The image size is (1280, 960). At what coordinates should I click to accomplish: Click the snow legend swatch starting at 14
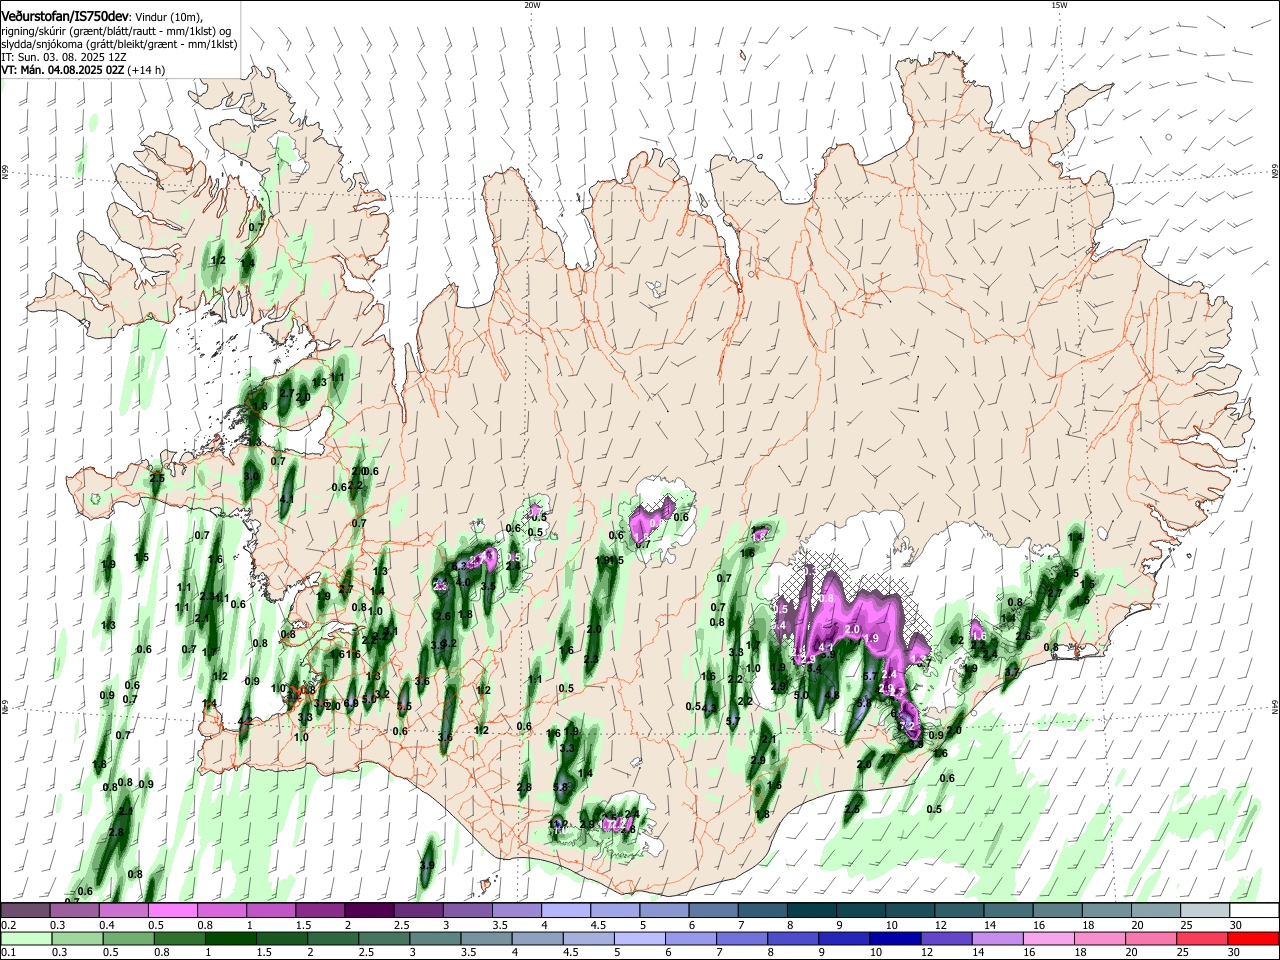point(1010,910)
